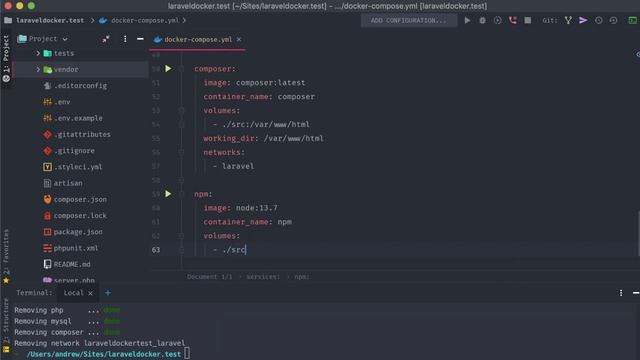Open the 1: Project side tool window tab
The height and width of the screenshot is (360, 640).
coord(6,58)
